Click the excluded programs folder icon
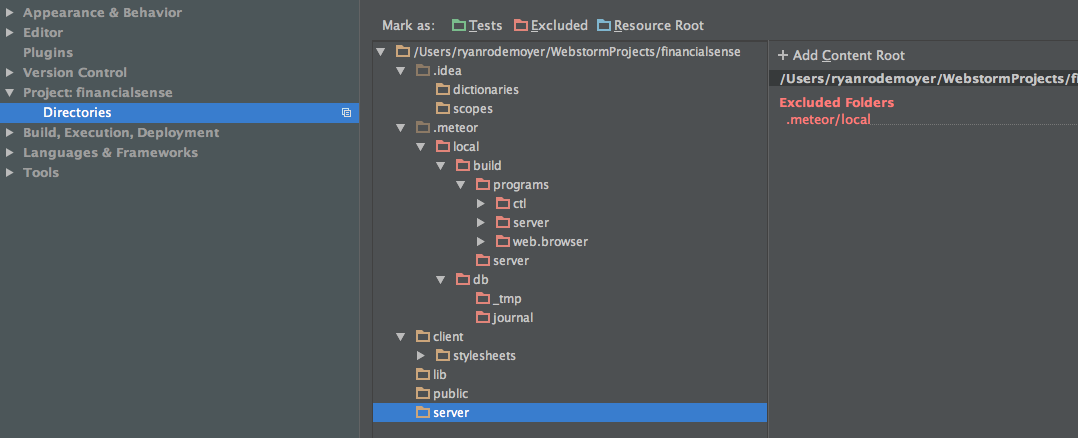This screenshot has height=438, width=1078. [x=483, y=185]
